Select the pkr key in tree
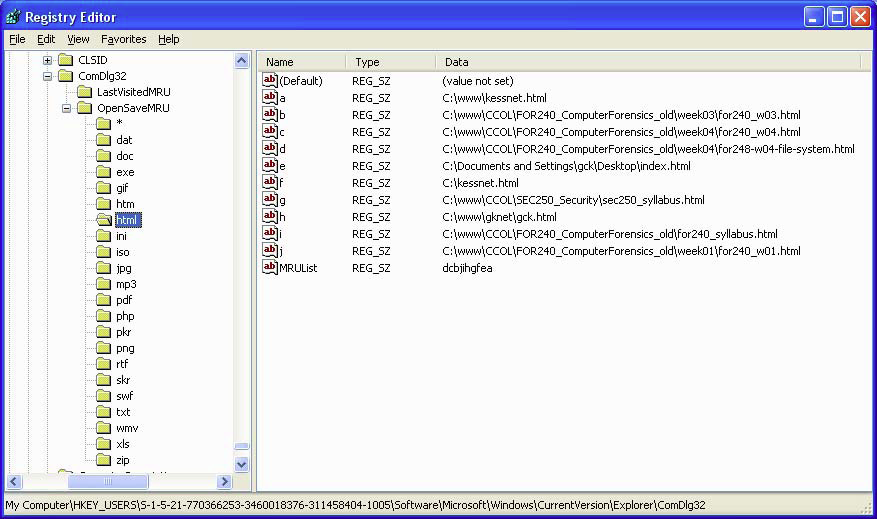The width and height of the screenshot is (877, 519). [124, 332]
